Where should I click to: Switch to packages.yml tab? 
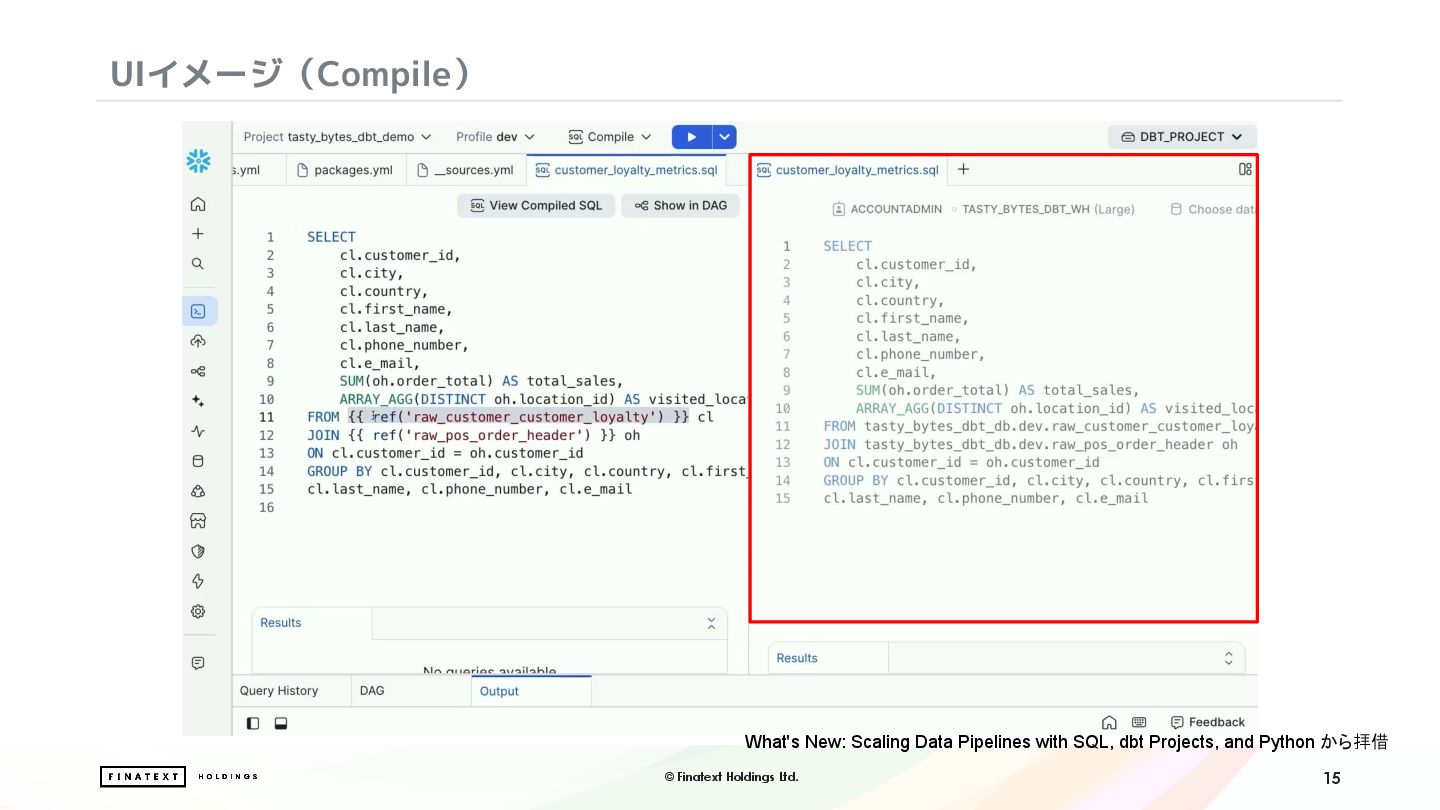point(346,170)
